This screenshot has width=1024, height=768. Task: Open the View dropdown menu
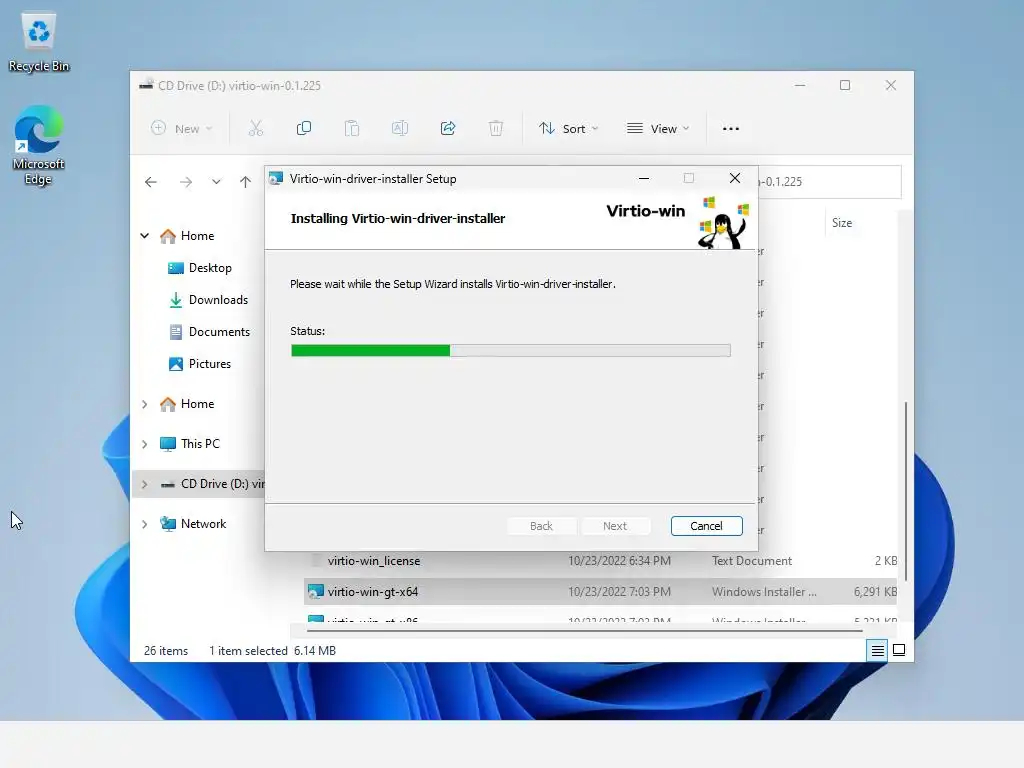click(658, 129)
